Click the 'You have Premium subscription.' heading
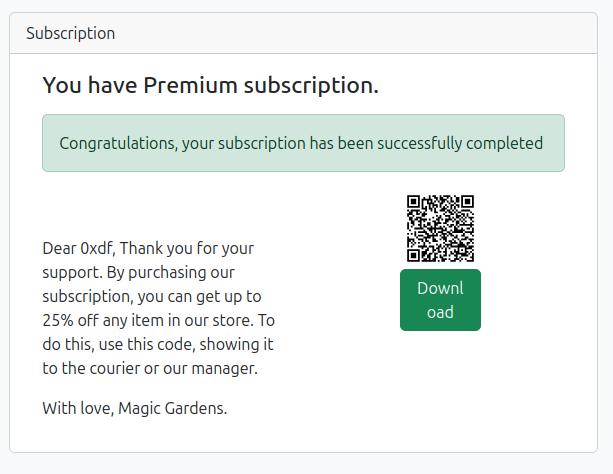This screenshot has width=613, height=474. coord(210,86)
